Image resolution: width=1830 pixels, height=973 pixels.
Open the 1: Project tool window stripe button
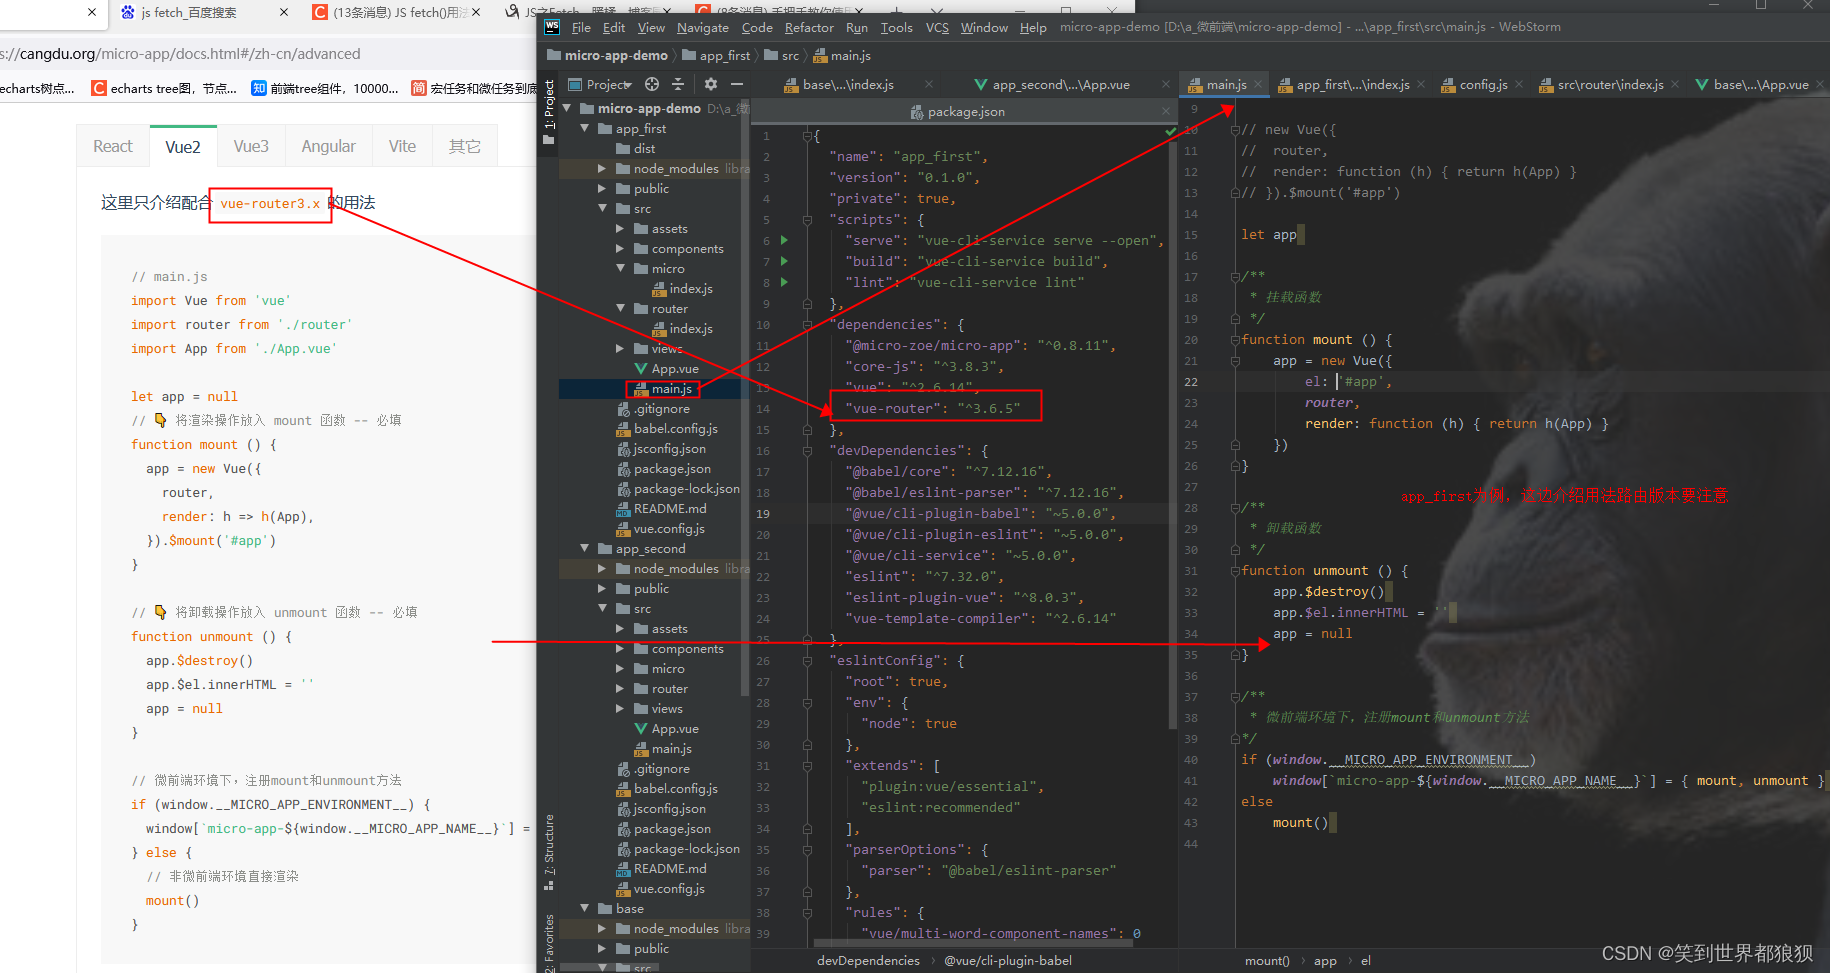549,112
